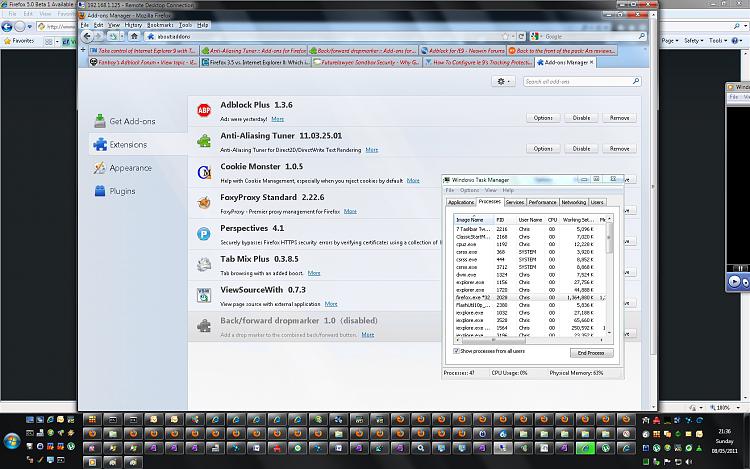
Task: Switch to Task Manager Performance tab
Action: pyautogui.click(x=542, y=202)
